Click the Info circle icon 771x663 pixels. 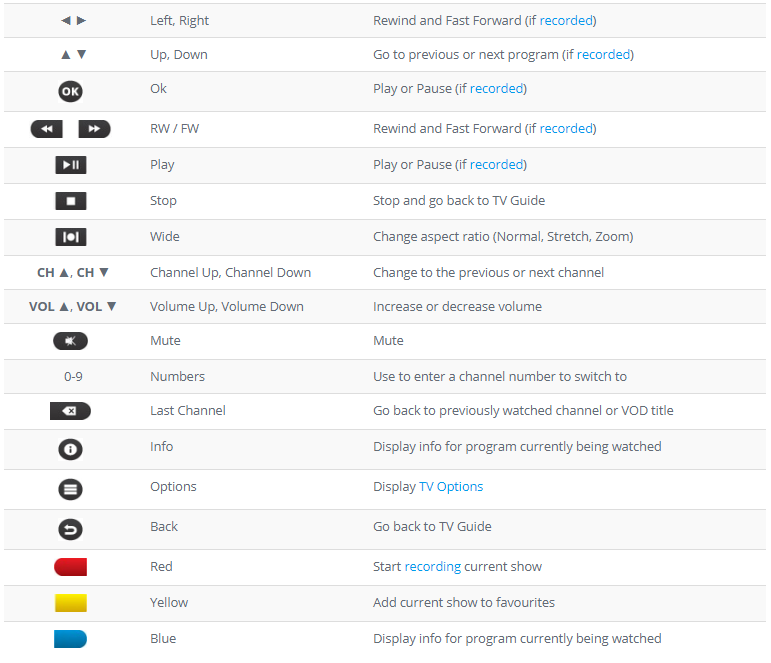pos(70,450)
